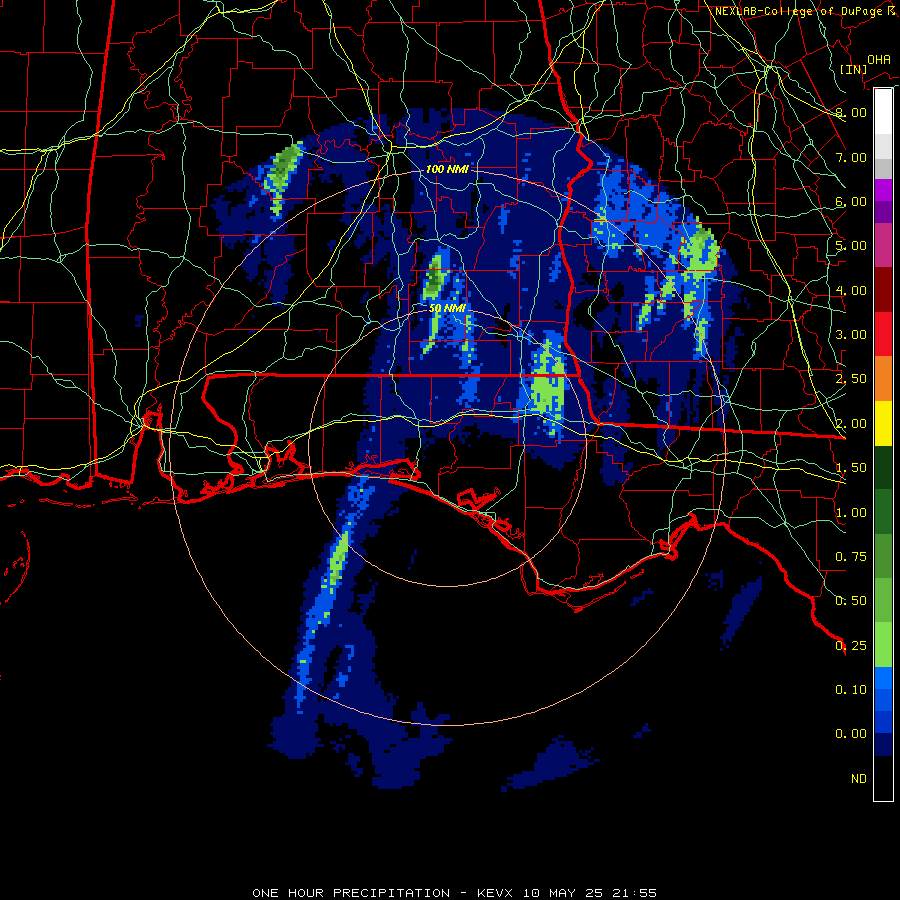The width and height of the screenshot is (900, 900).
Task: Click the 100 NMI range ring label
Action: tap(447, 169)
